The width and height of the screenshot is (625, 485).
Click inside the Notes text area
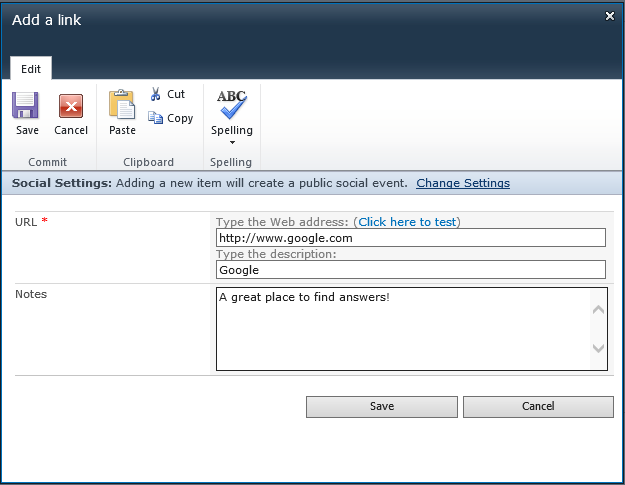click(x=400, y=329)
